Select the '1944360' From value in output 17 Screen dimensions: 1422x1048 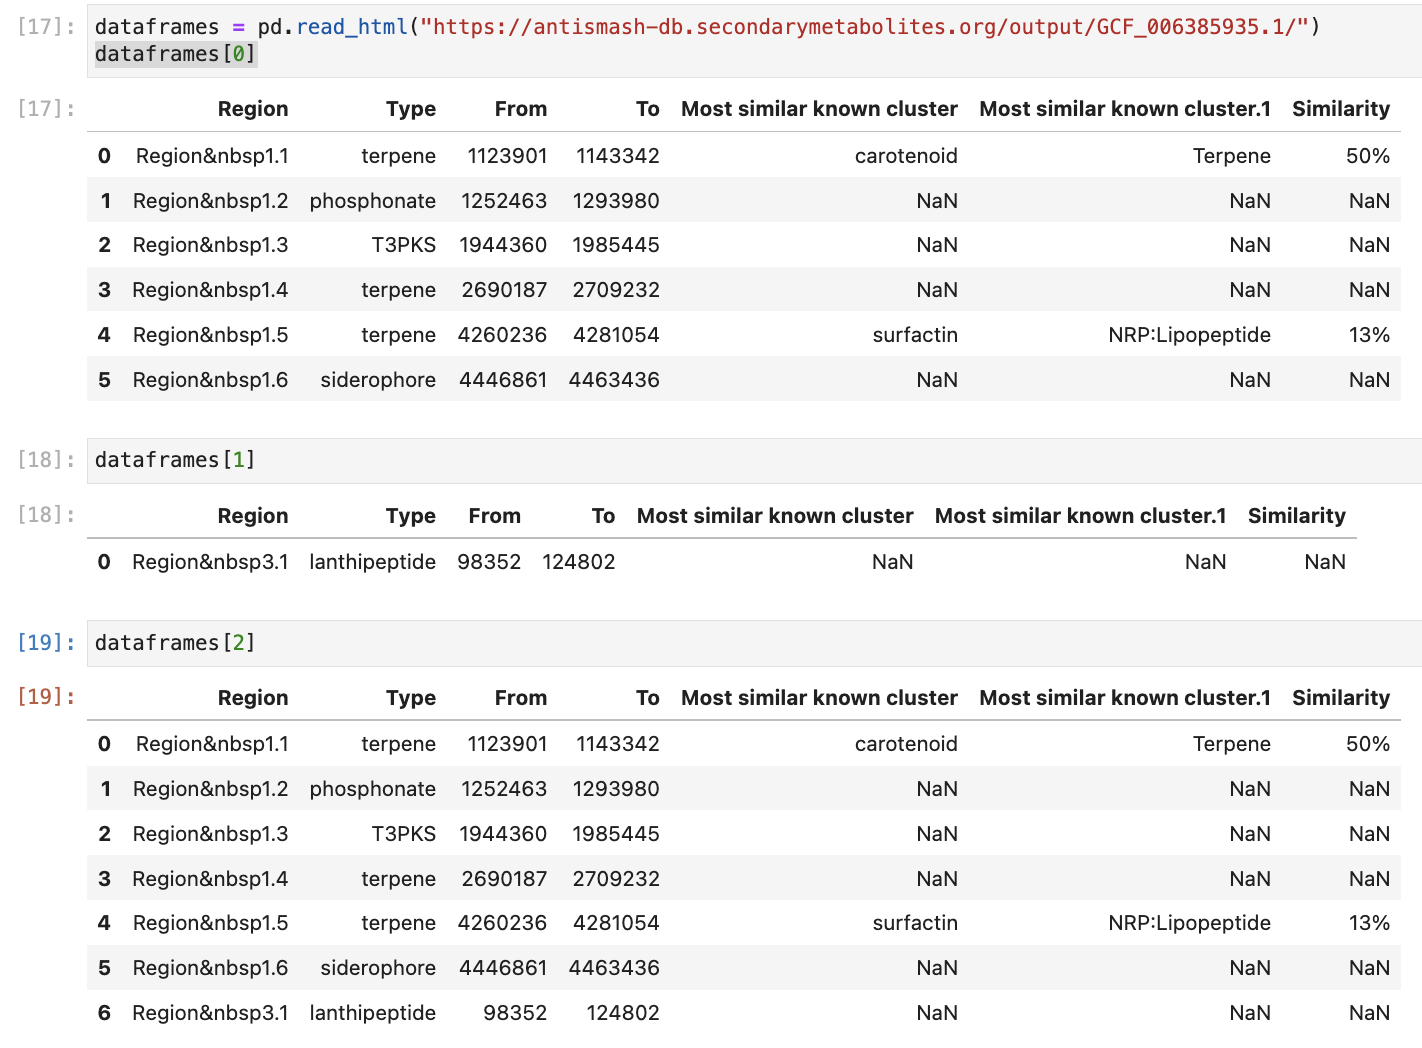[x=503, y=245]
